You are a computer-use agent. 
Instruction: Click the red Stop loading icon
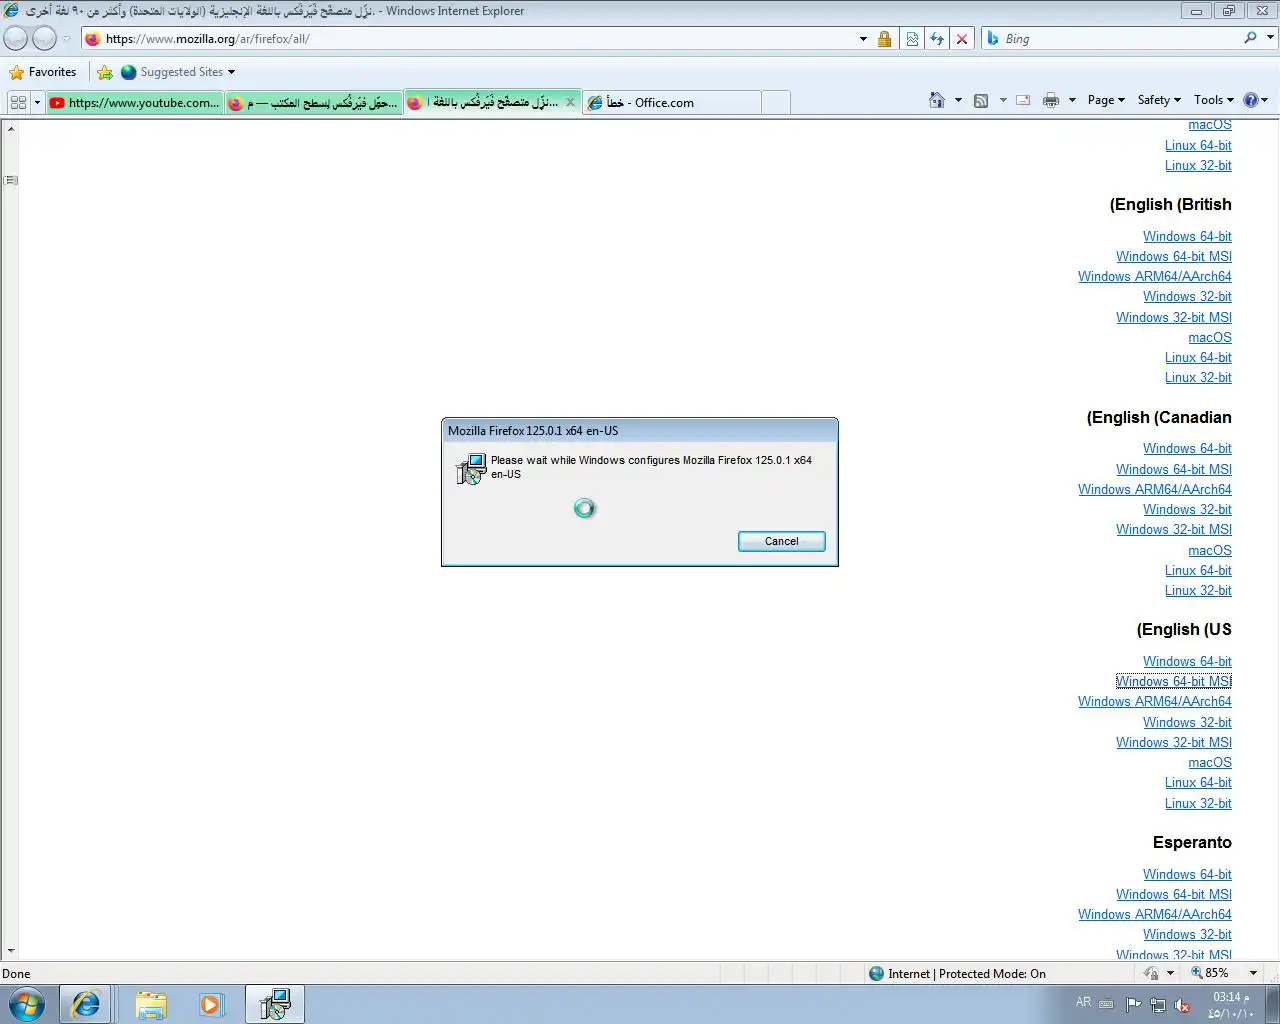tap(962, 39)
